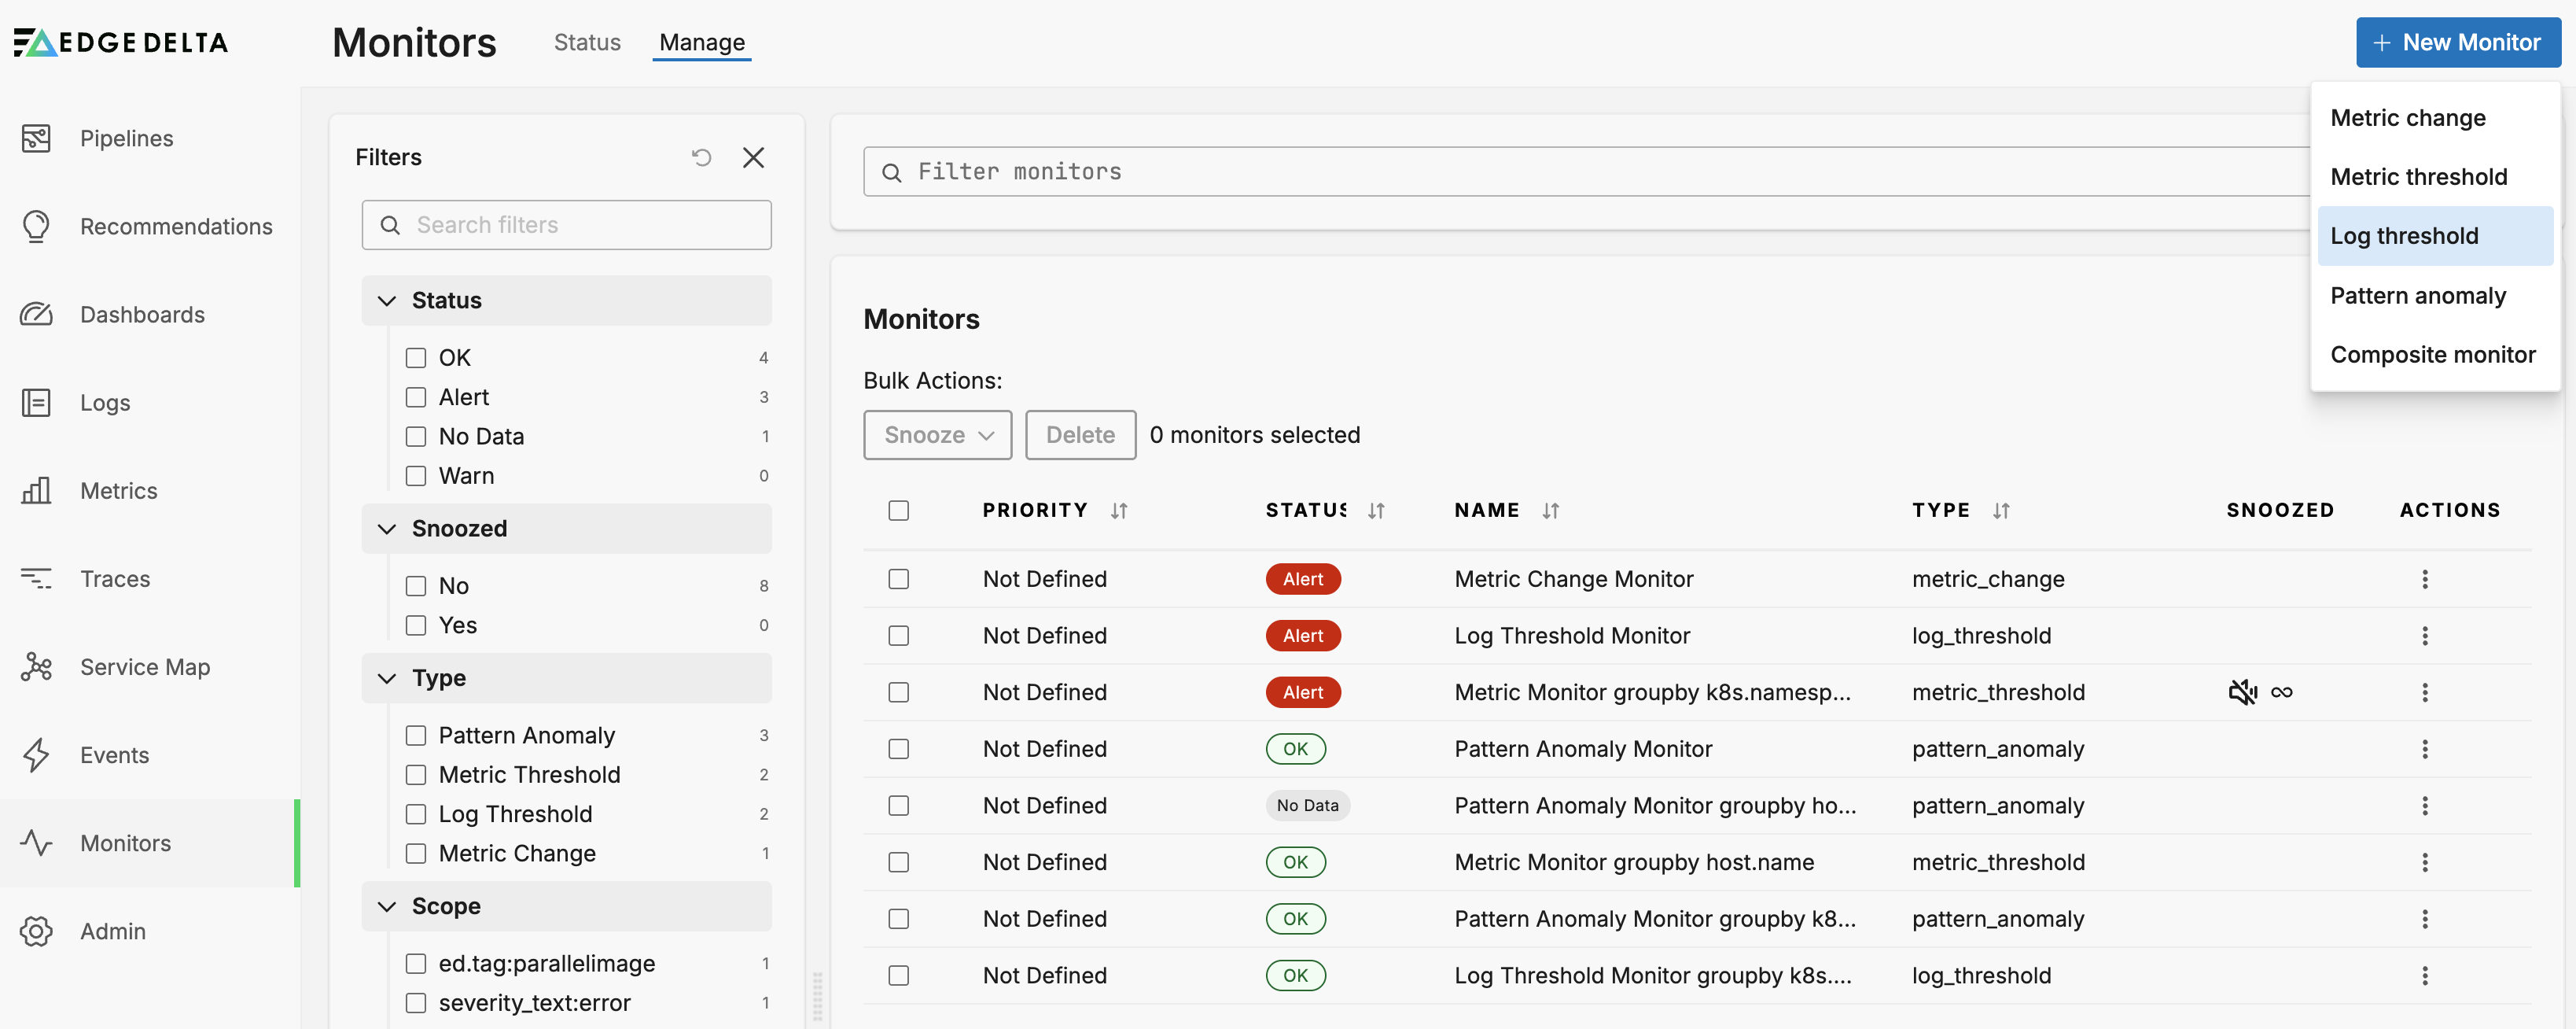
Task: Open actions menu for Log Threshold Monitor row
Action: pos(2424,636)
